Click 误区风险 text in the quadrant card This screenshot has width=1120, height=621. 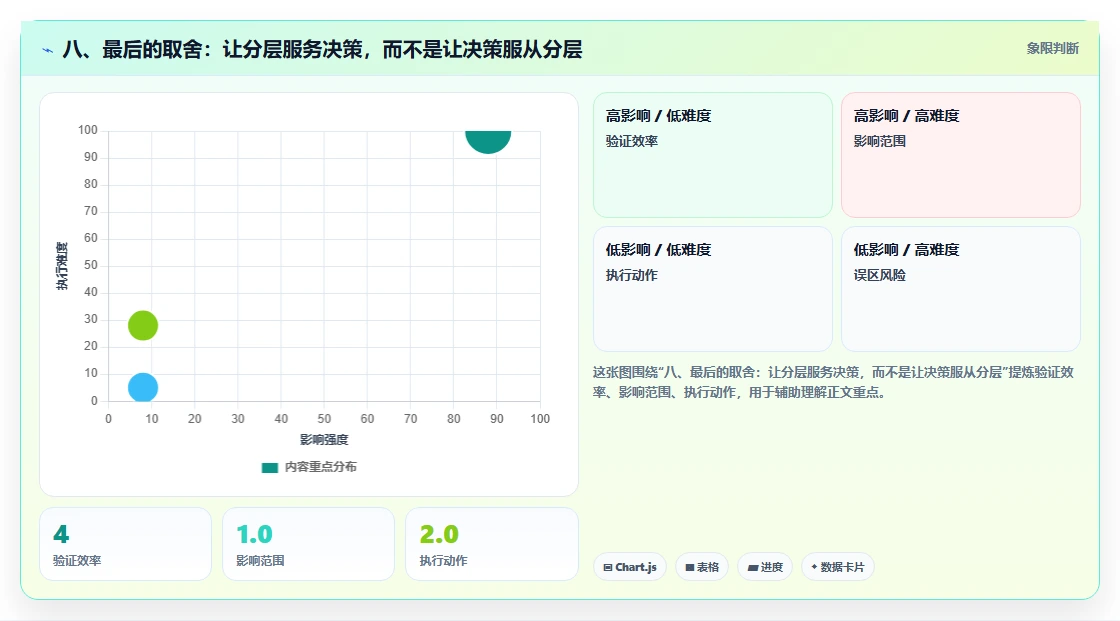point(879,275)
